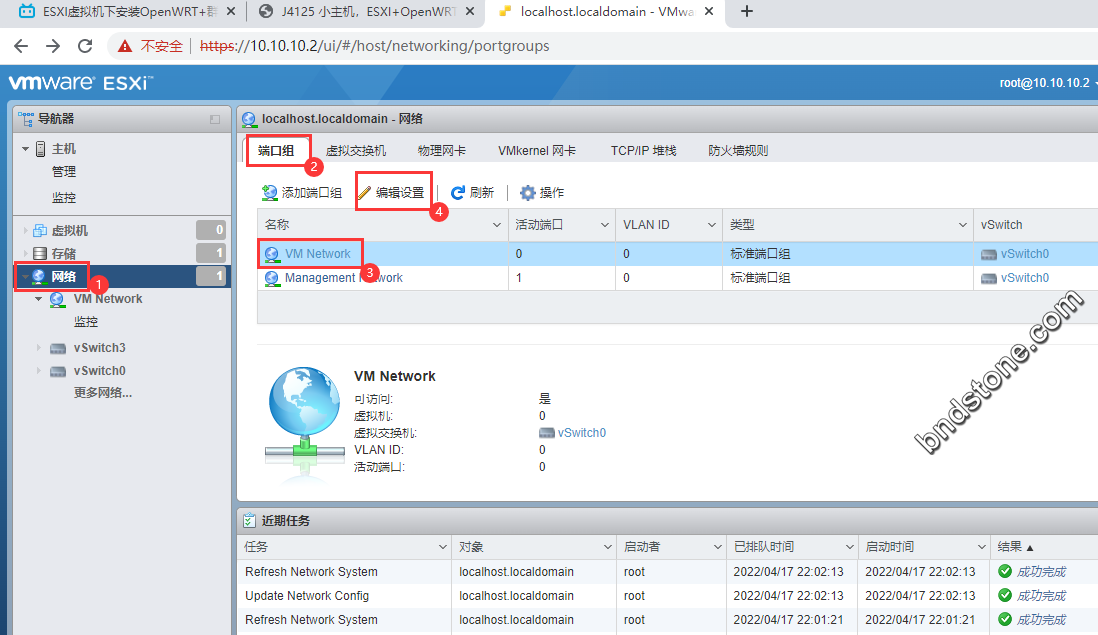The image size is (1098, 635).
Task: Close the localhost.localdomain - VMware browser tab
Action: click(709, 11)
